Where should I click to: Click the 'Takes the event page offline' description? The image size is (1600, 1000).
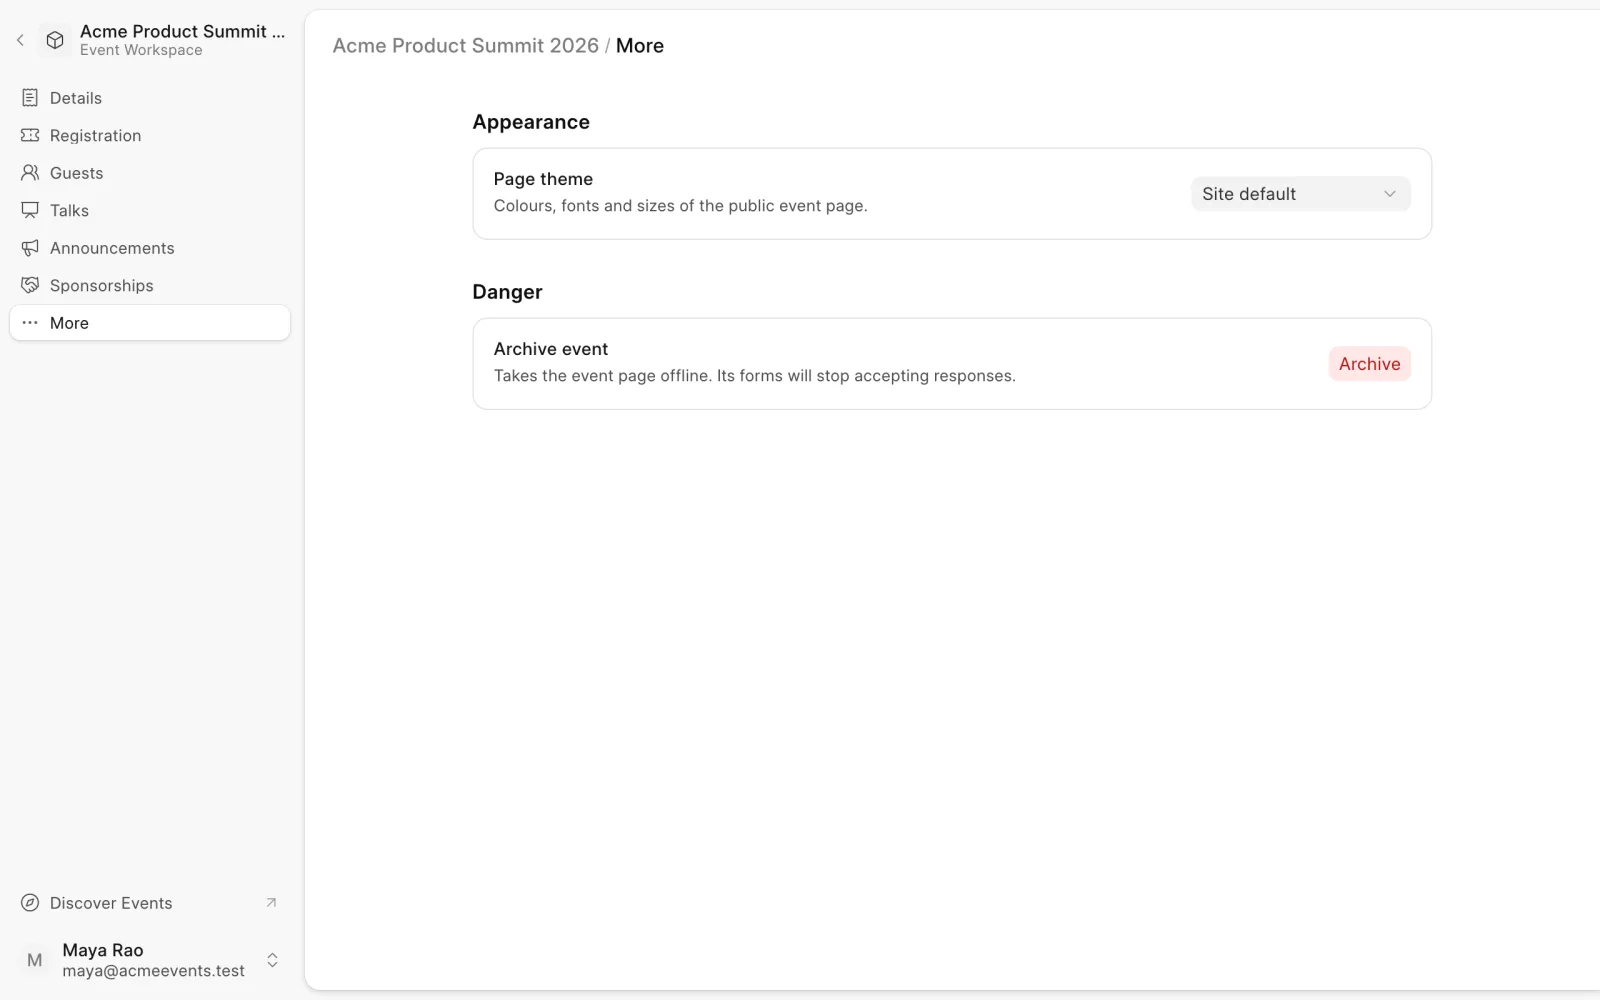[x=754, y=376]
